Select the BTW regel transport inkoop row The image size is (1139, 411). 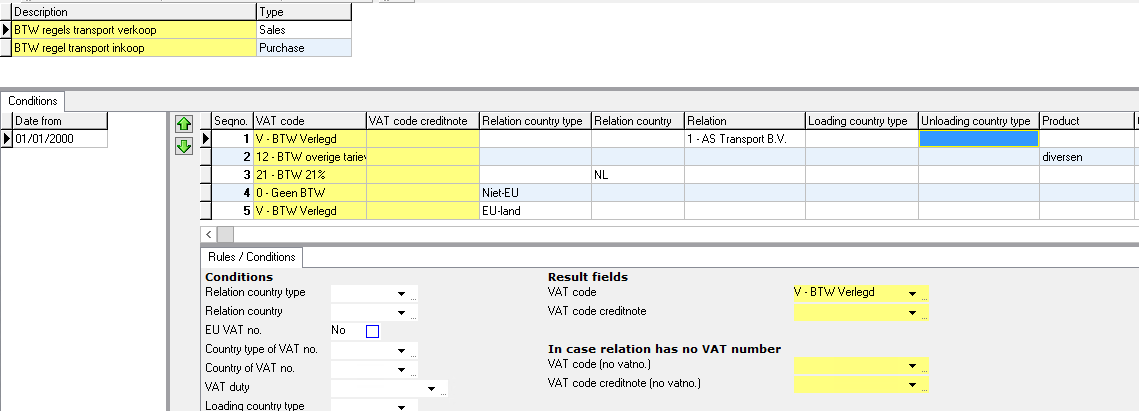click(133, 48)
